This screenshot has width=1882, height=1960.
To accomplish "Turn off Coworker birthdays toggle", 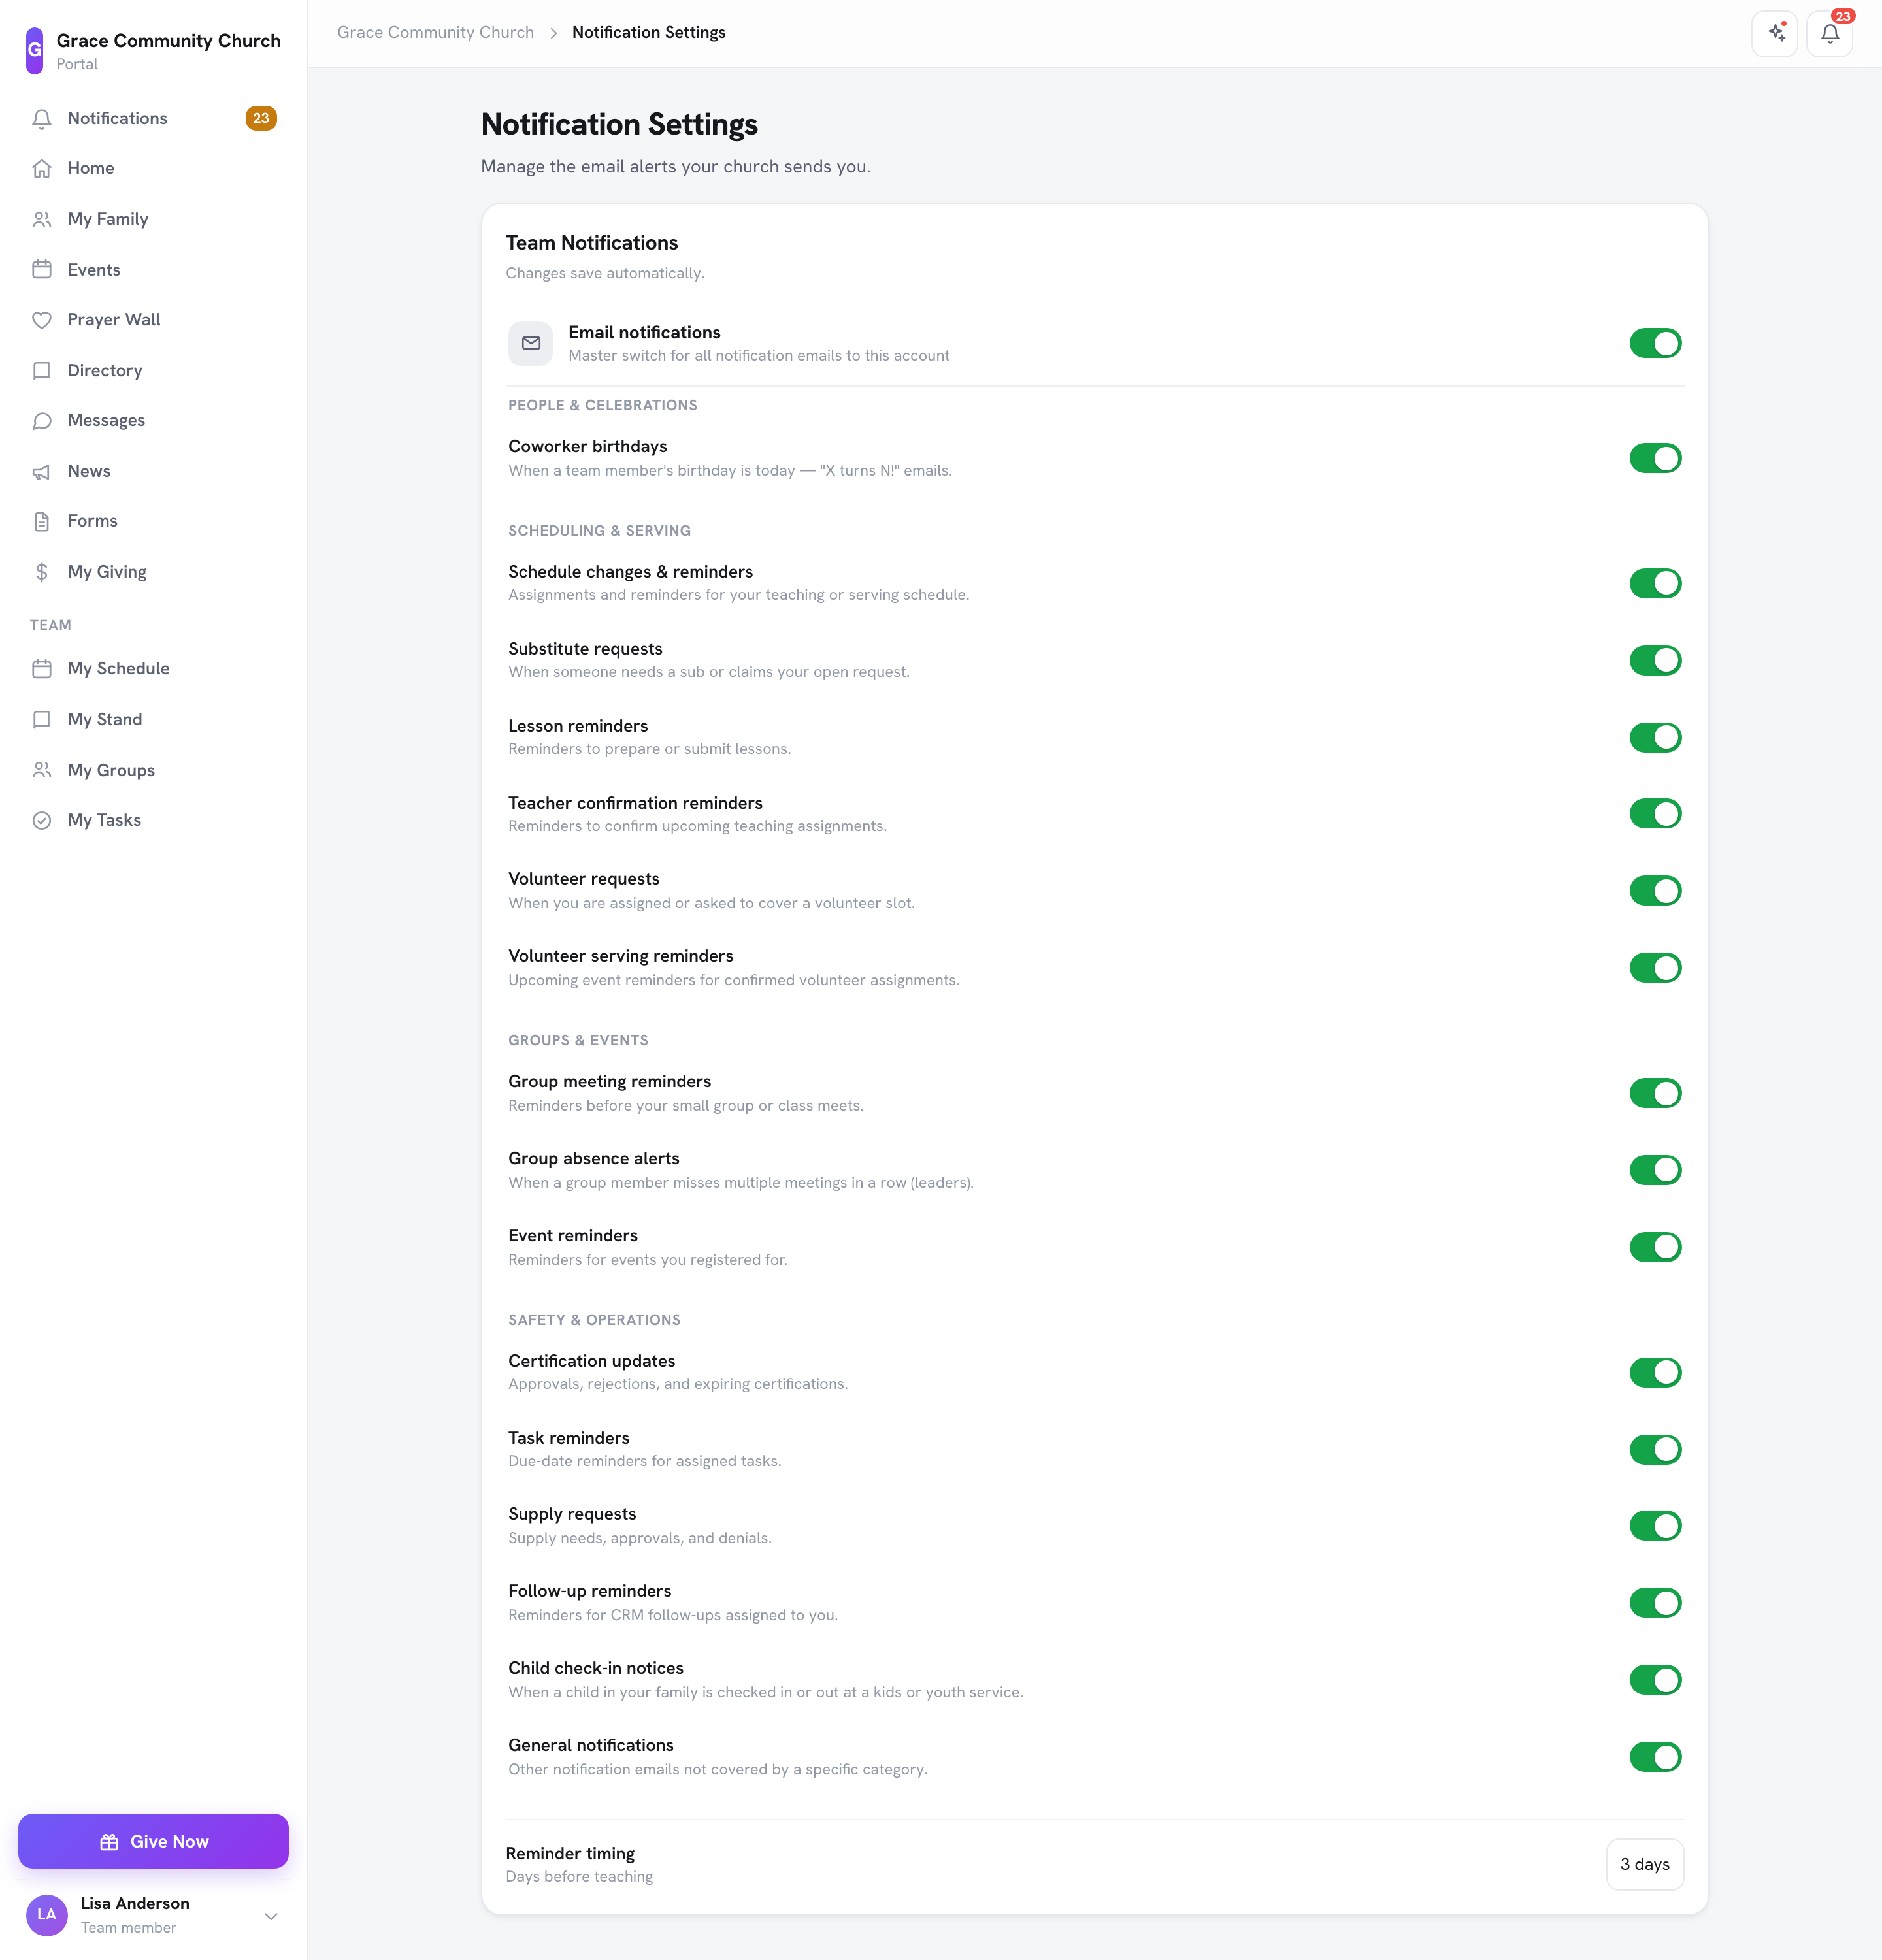I will click(1655, 458).
